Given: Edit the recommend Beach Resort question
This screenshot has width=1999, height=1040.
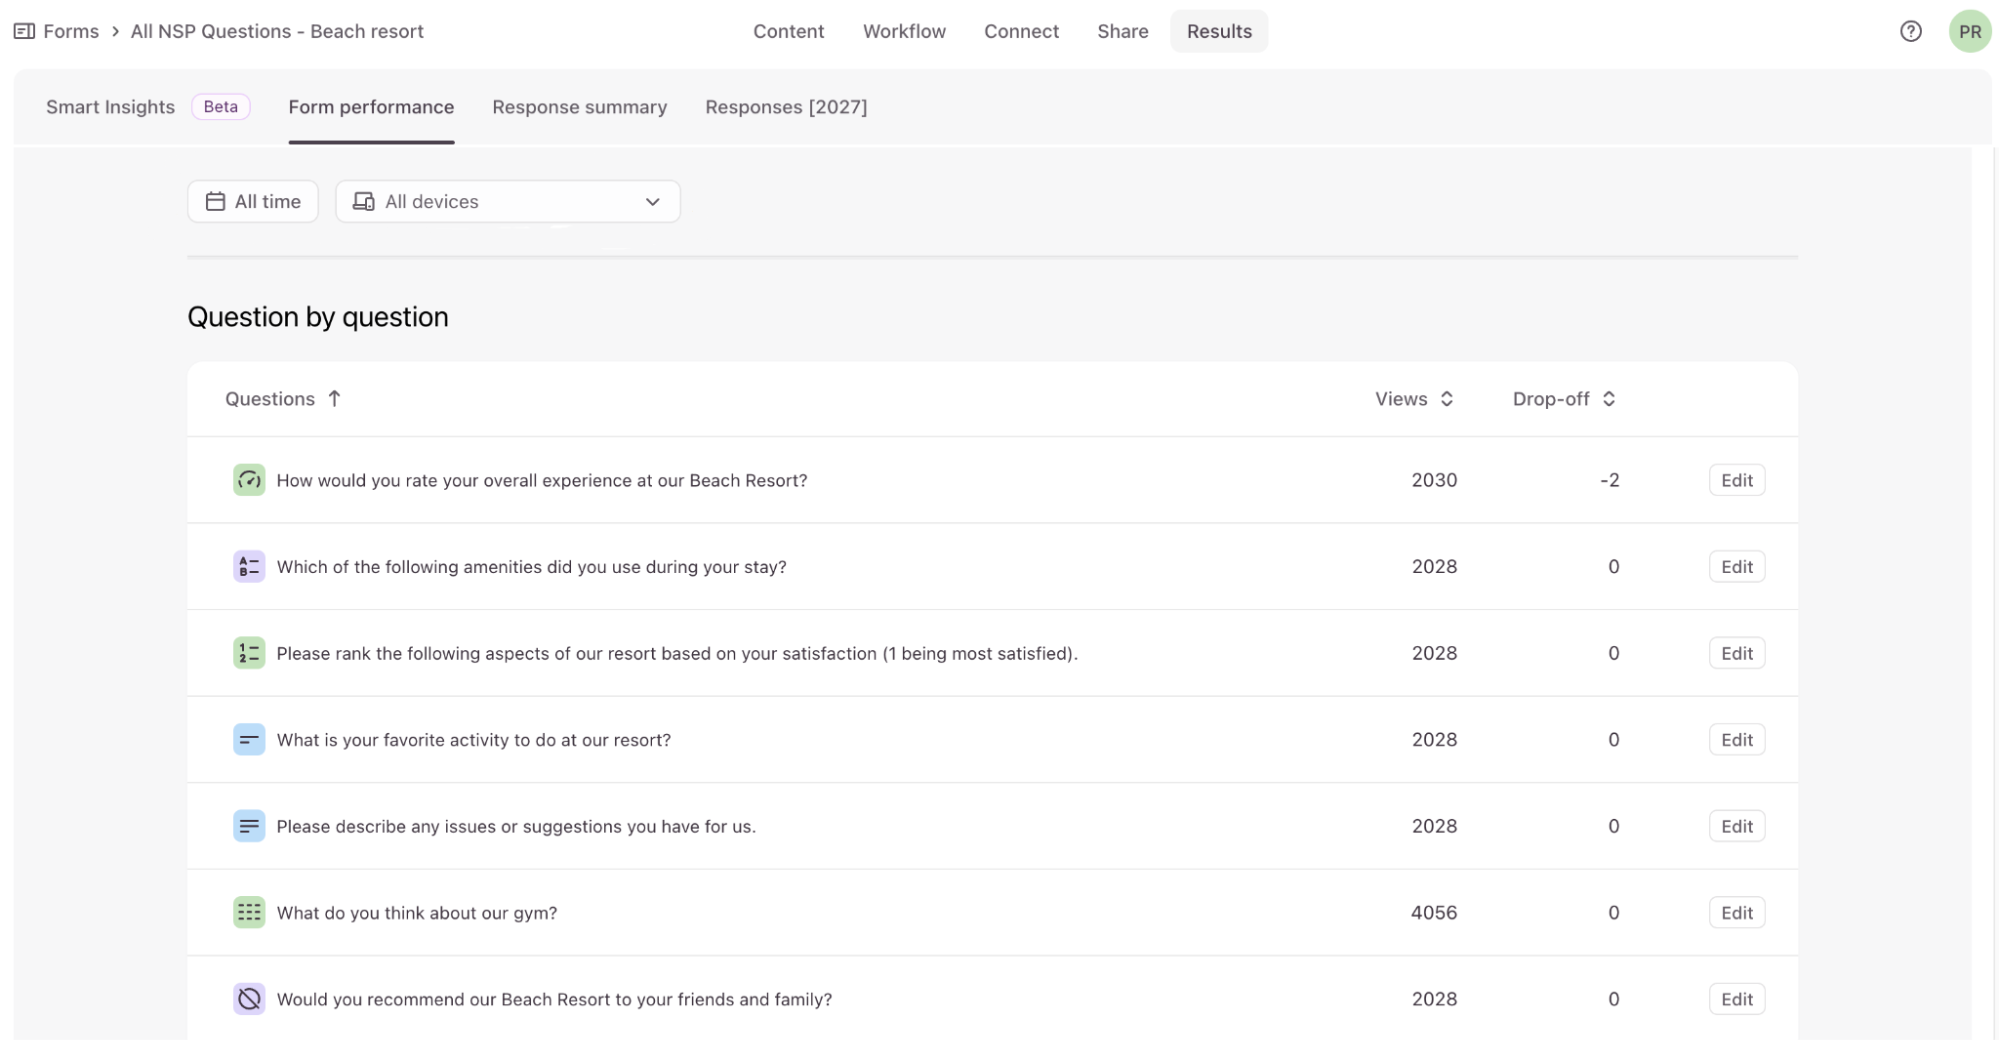Looking at the screenshot, I should (1737, 999).
